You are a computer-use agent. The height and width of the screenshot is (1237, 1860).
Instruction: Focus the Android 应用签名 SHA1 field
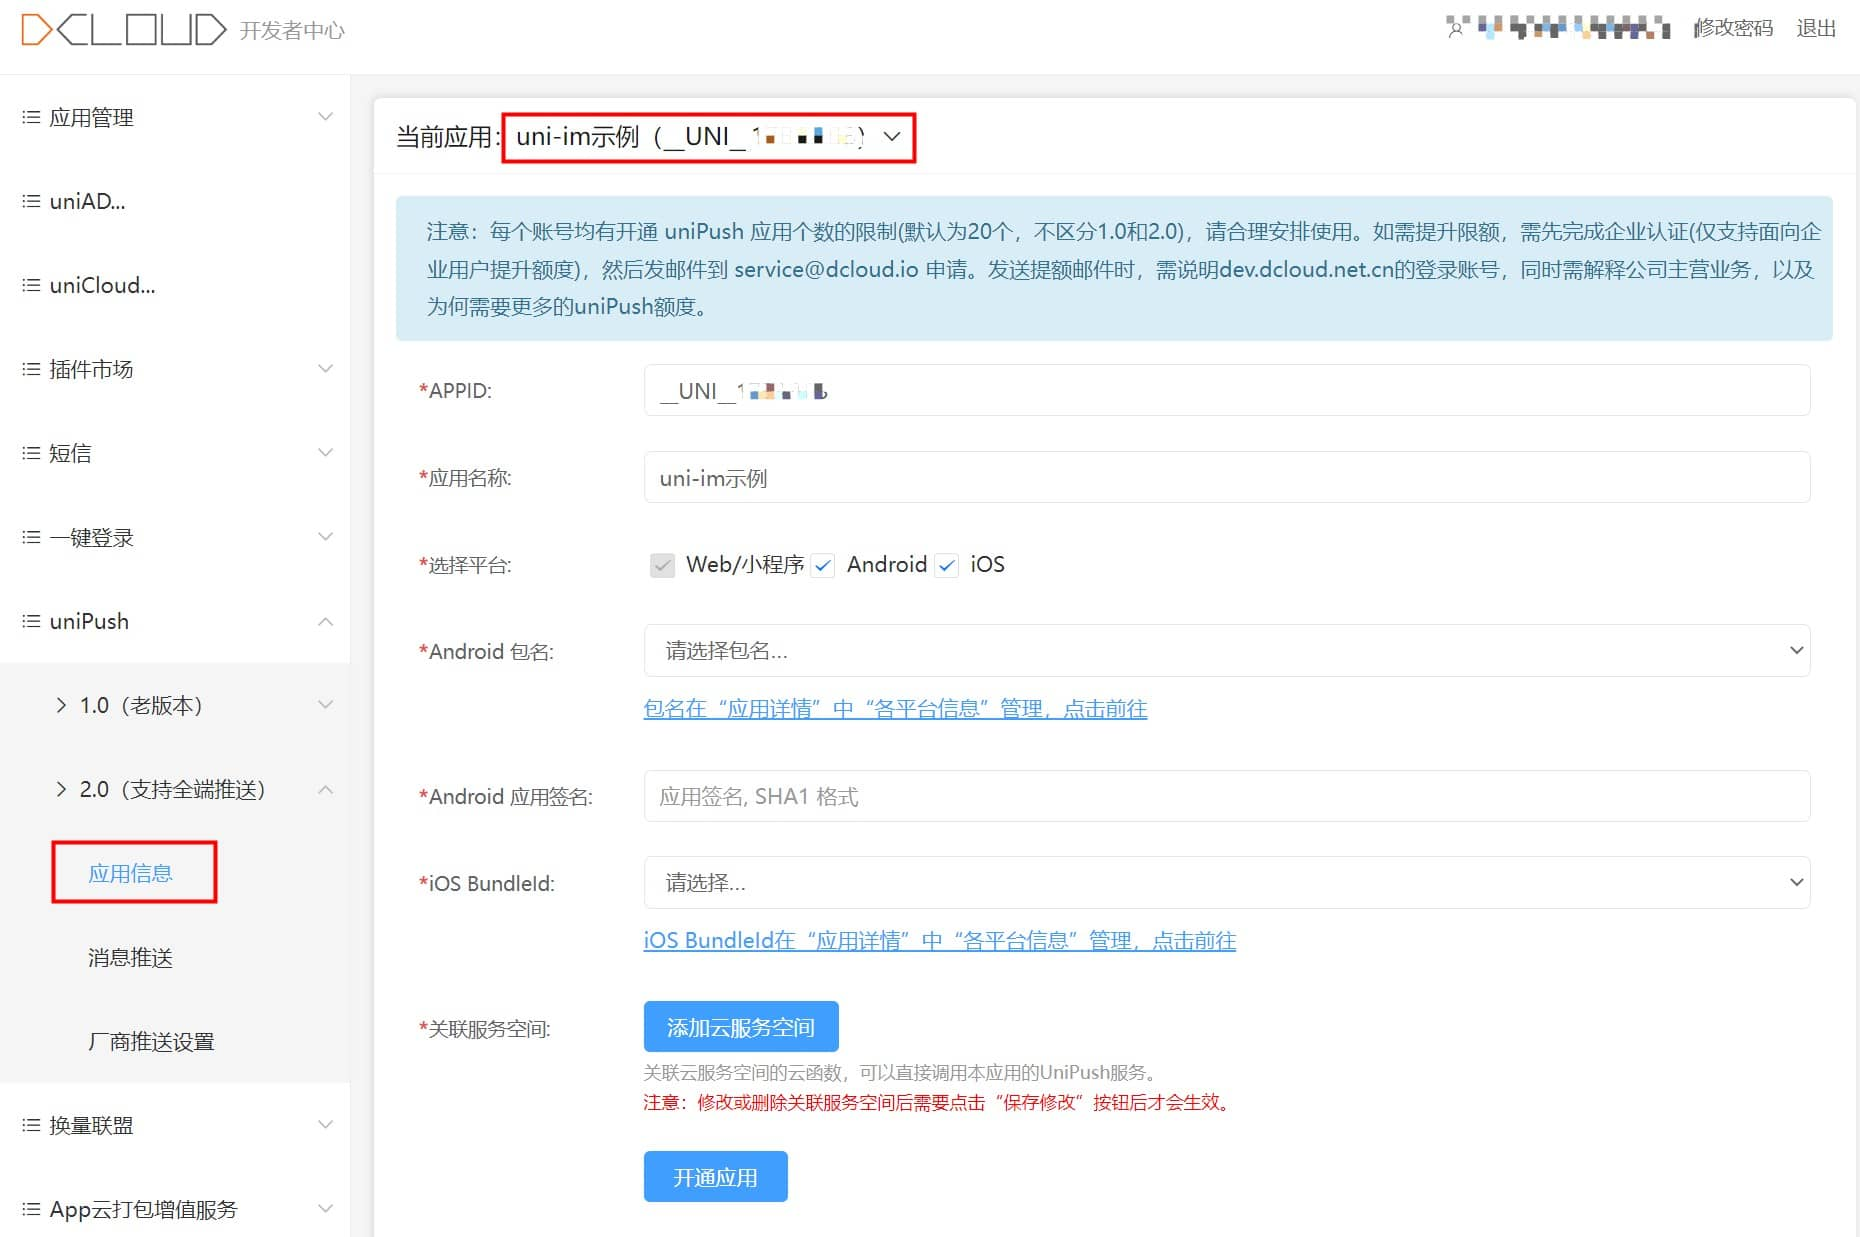coord(1227,796)
